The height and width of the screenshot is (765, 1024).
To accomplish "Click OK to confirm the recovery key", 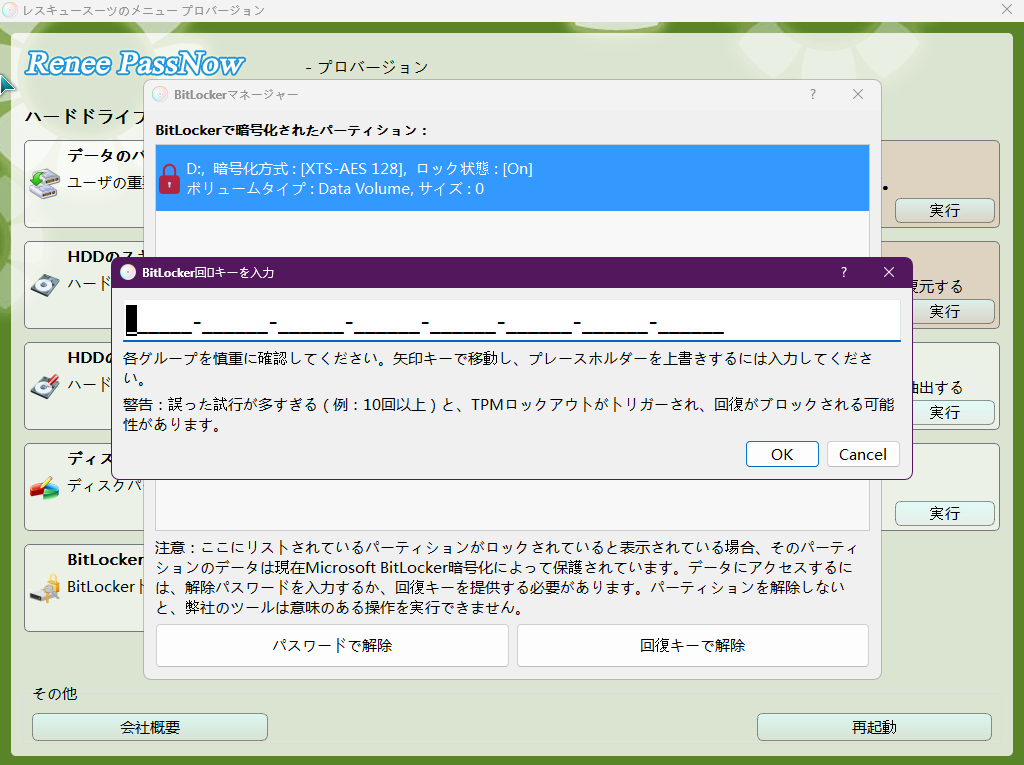I will click(782, 453).
